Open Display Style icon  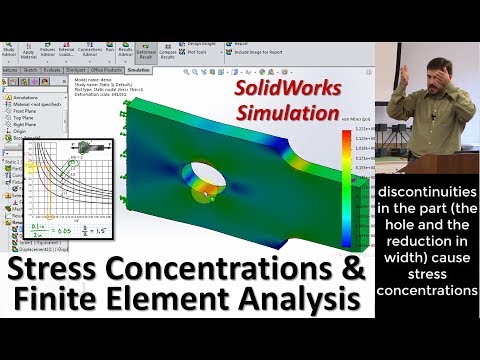coord(235,72)
